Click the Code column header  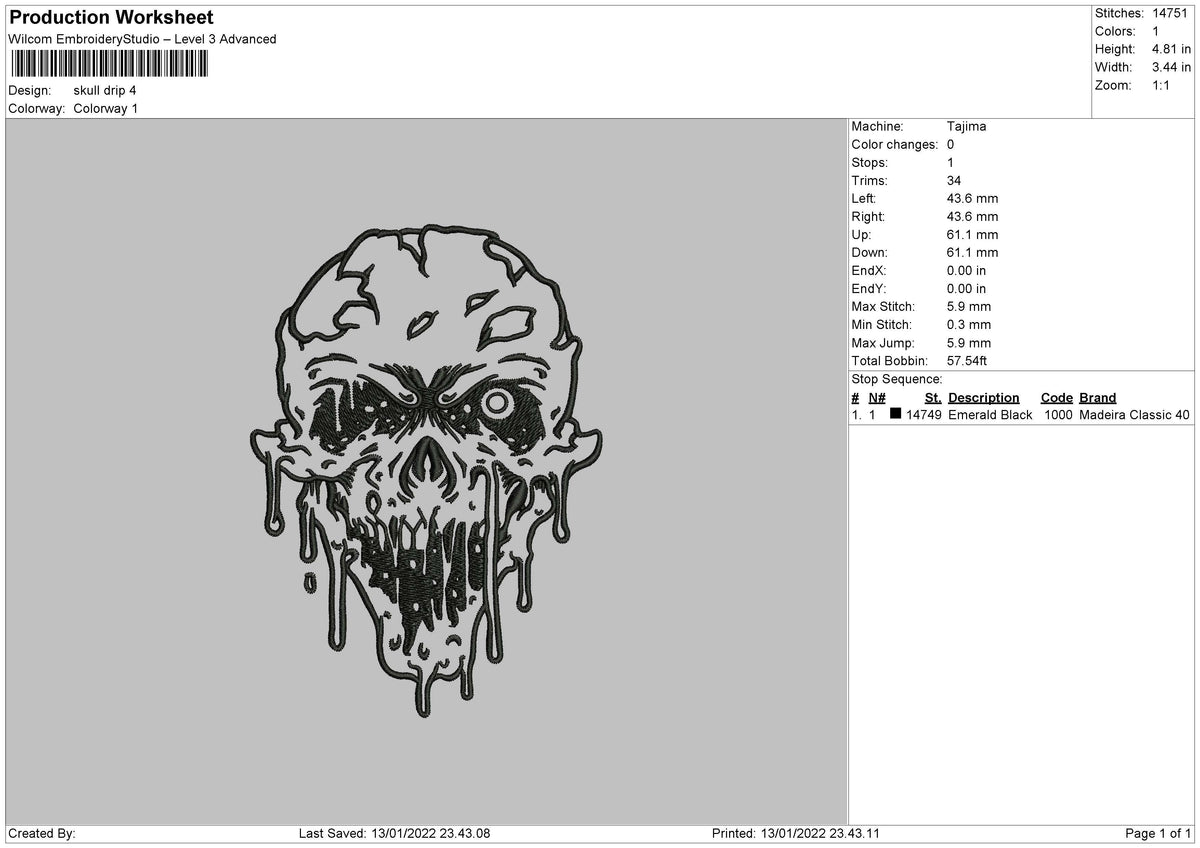[1056, 397]
